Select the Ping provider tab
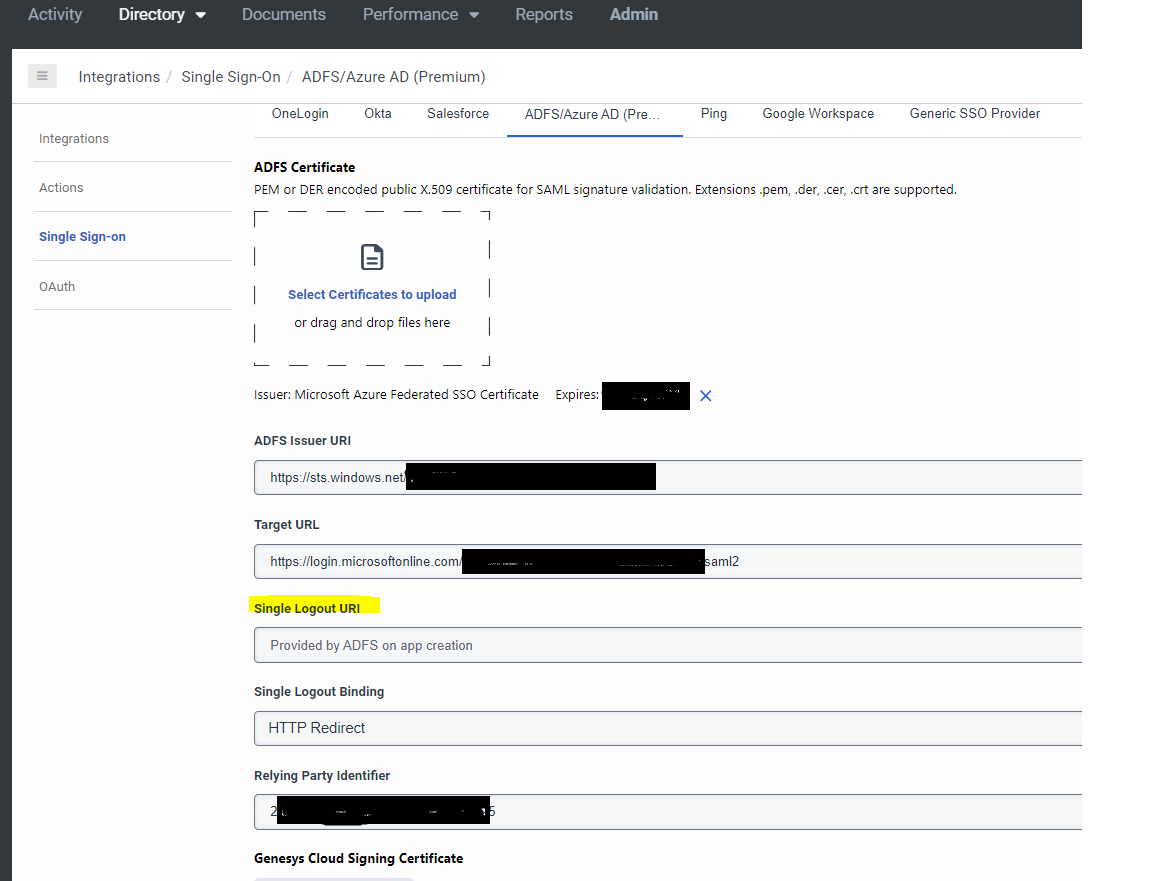The width and height of the screenshot is (1153, 881). pyautogui.click(x=714, y=114)
